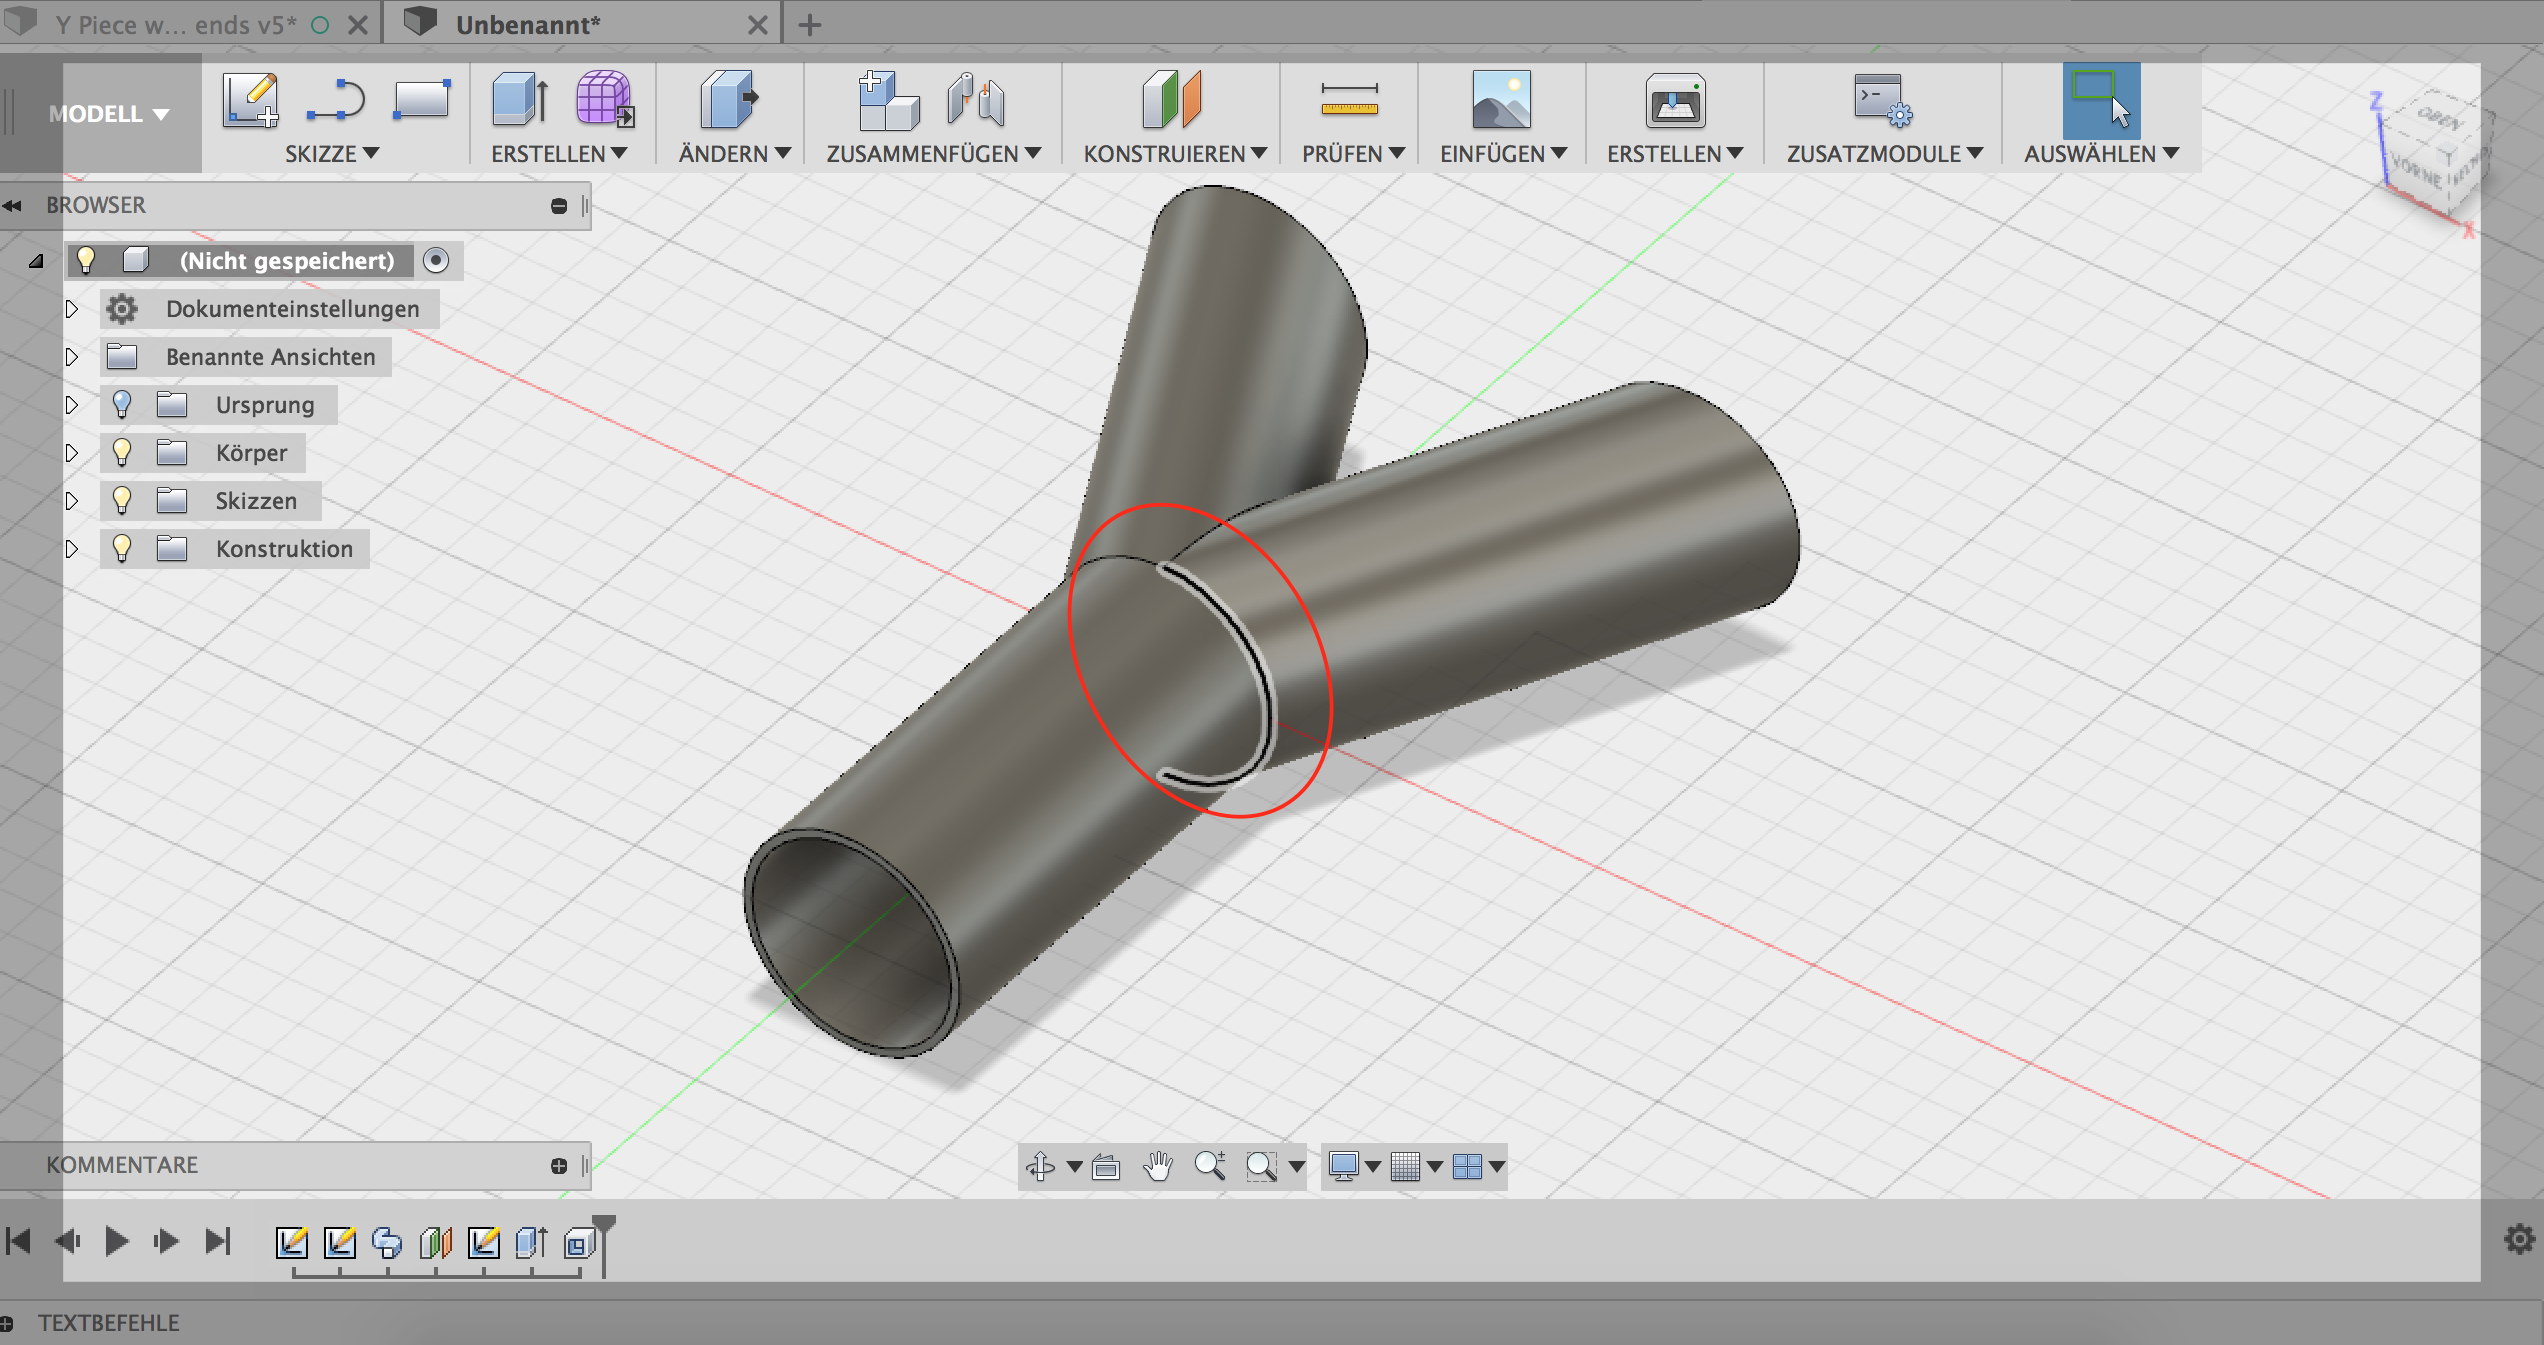Open Skizze erstellen with the pencil icon

(x=252, y=100)
